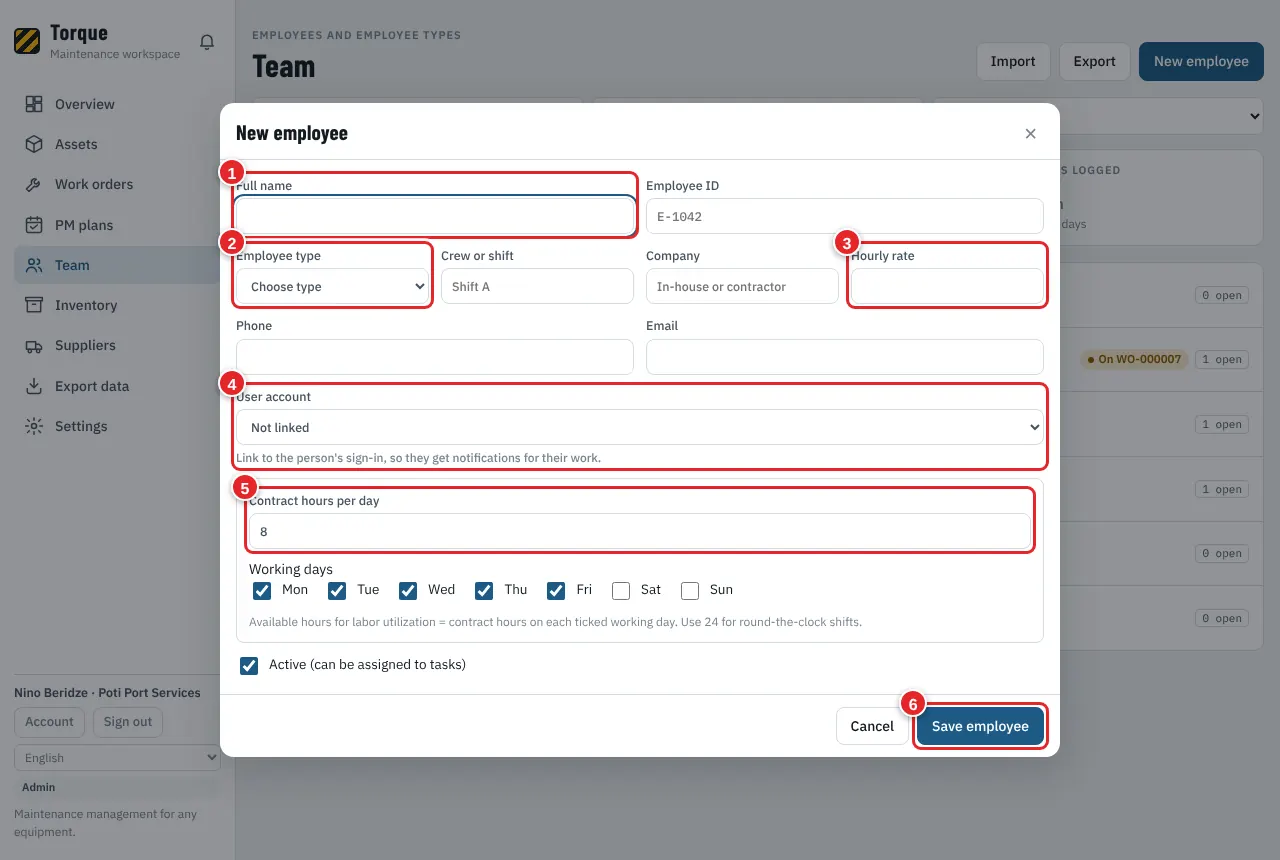The height and width of the screenshot is (860, 1280).
Task: Click into the Hourly rate field
Action: pos(947,286)
